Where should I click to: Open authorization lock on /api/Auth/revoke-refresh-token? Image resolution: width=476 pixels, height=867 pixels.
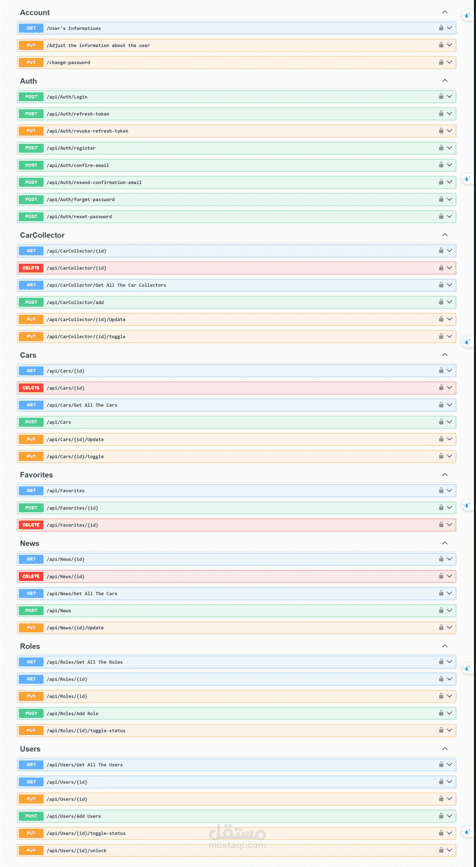pyautogui.click(x=441, y=130)
